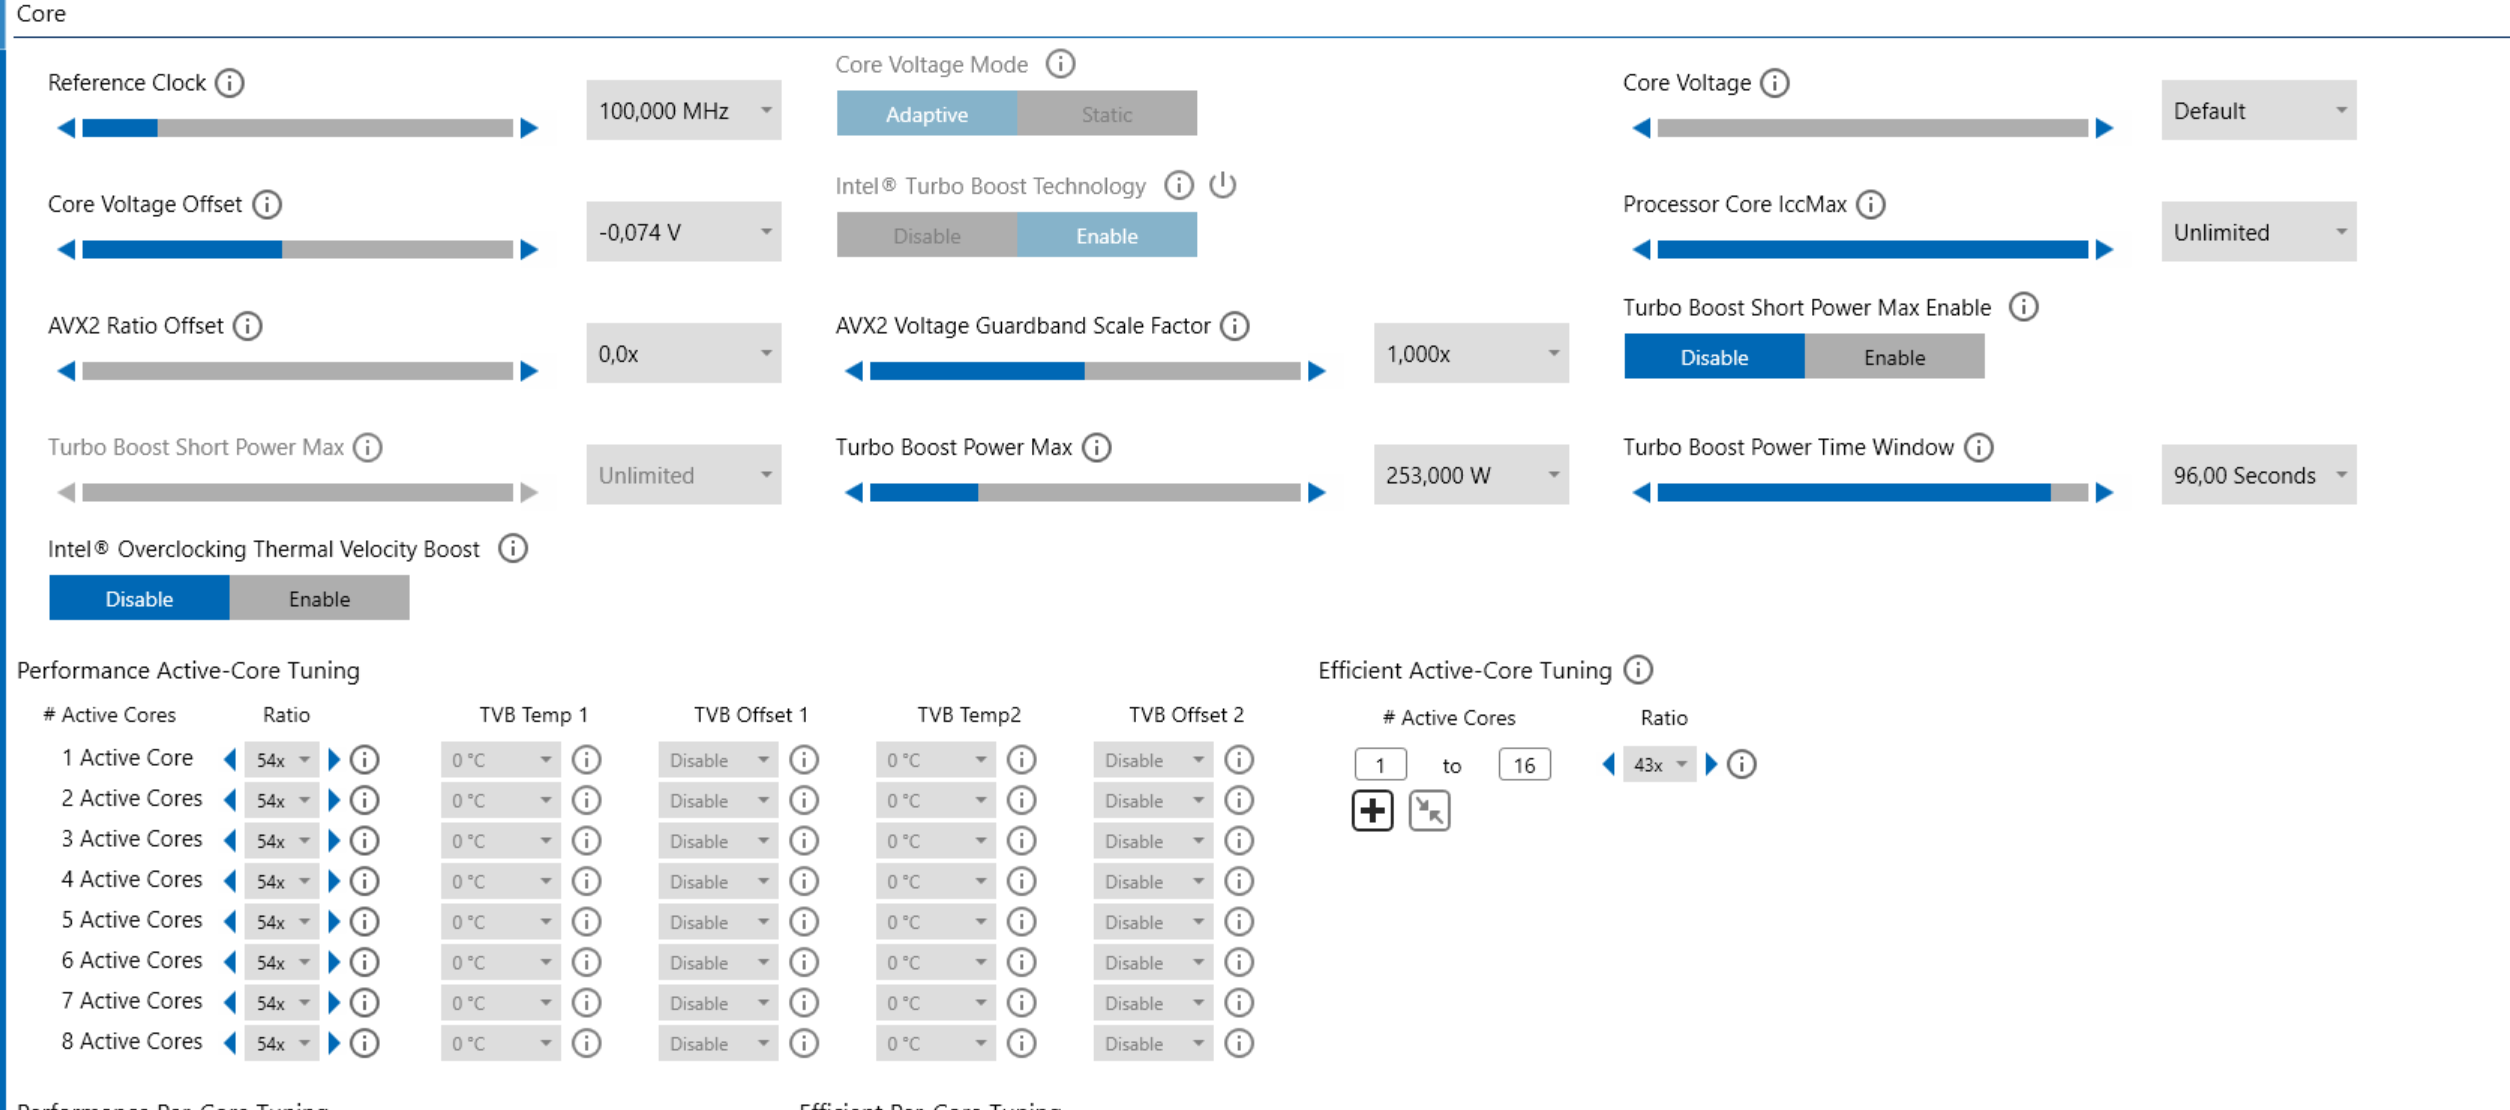Open the Core Voltage Offset -0,074 V dropdown
2510x1110 pixels.
[683, 233]
